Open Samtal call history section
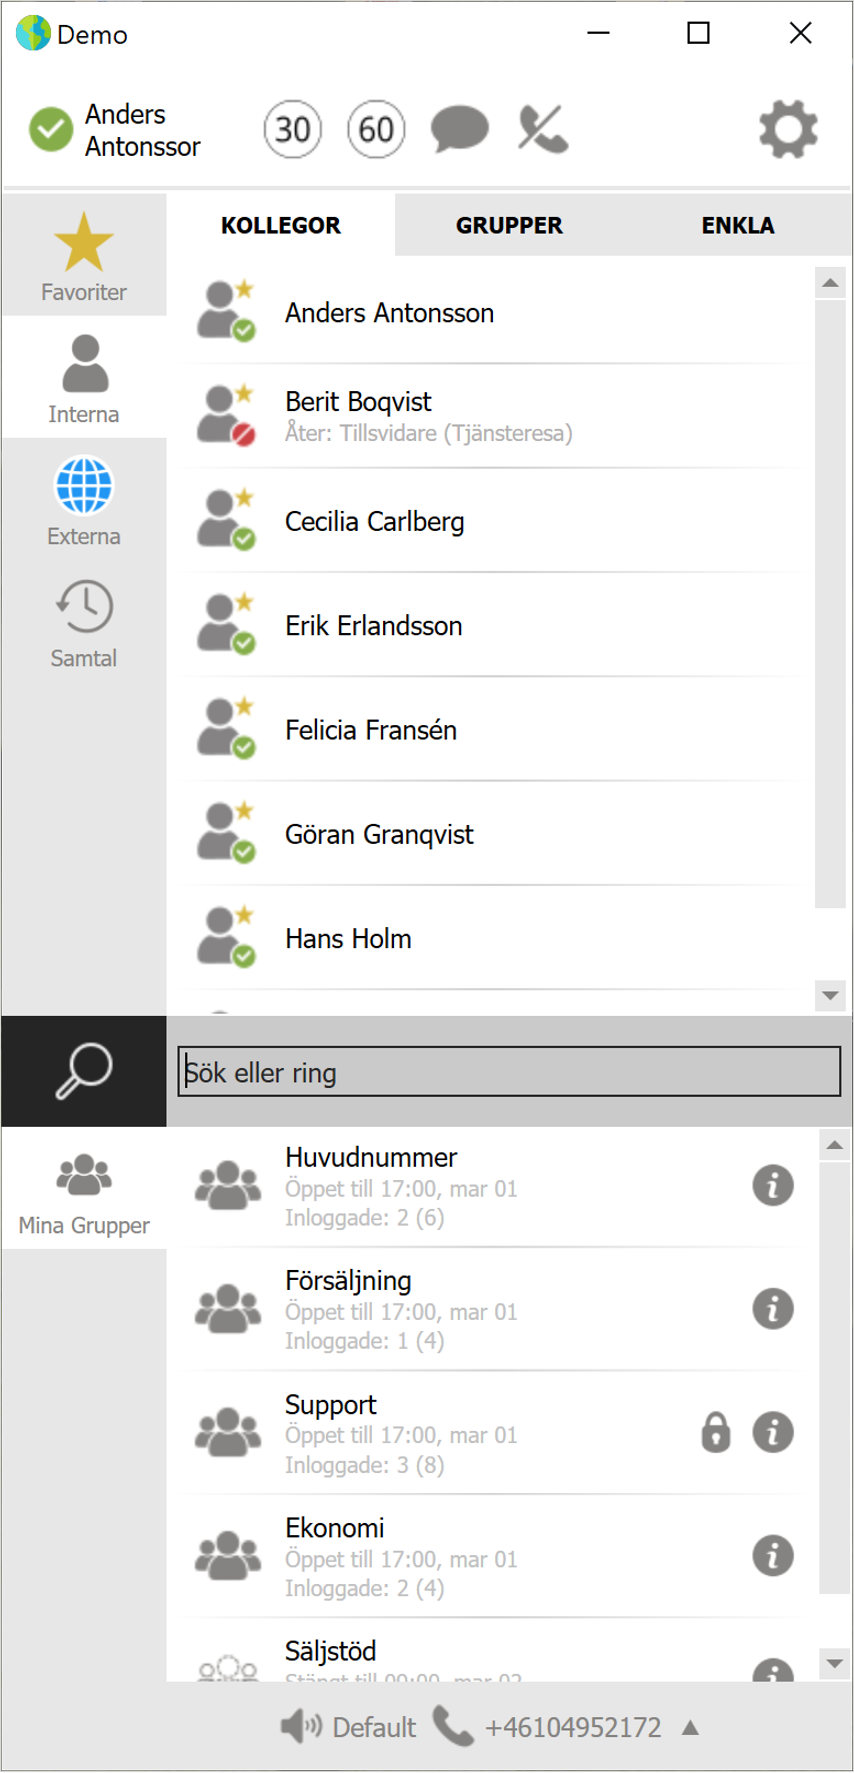This screenshot has width=854, height=1773. coord(84,622)
